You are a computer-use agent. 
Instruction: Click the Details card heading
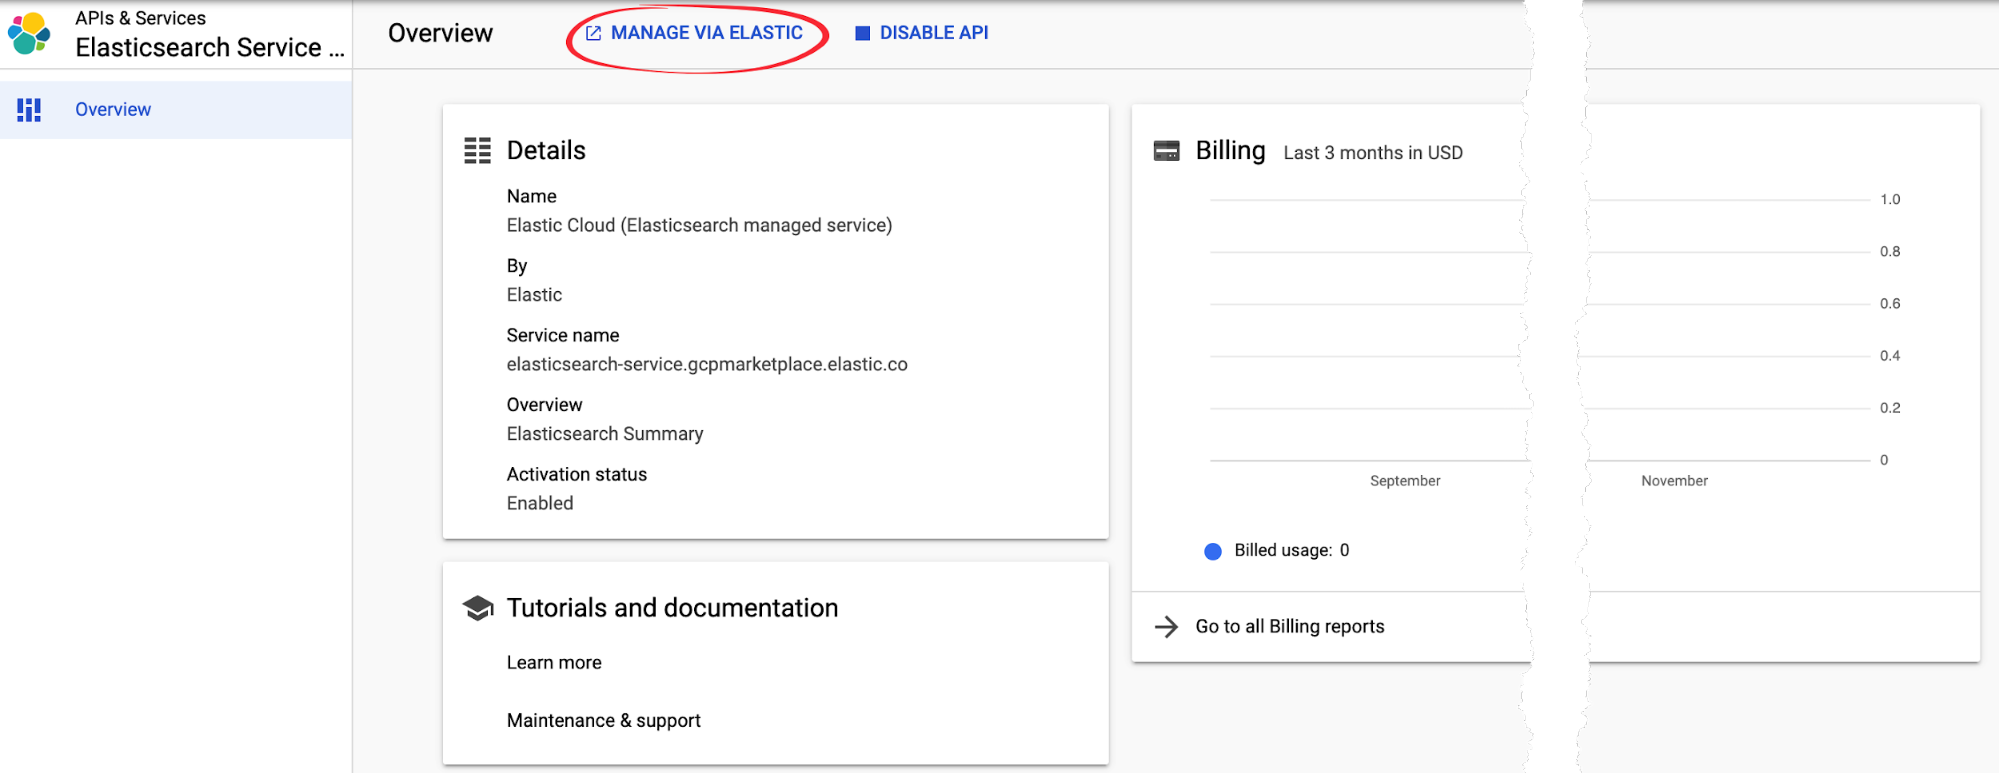(546, 151)
